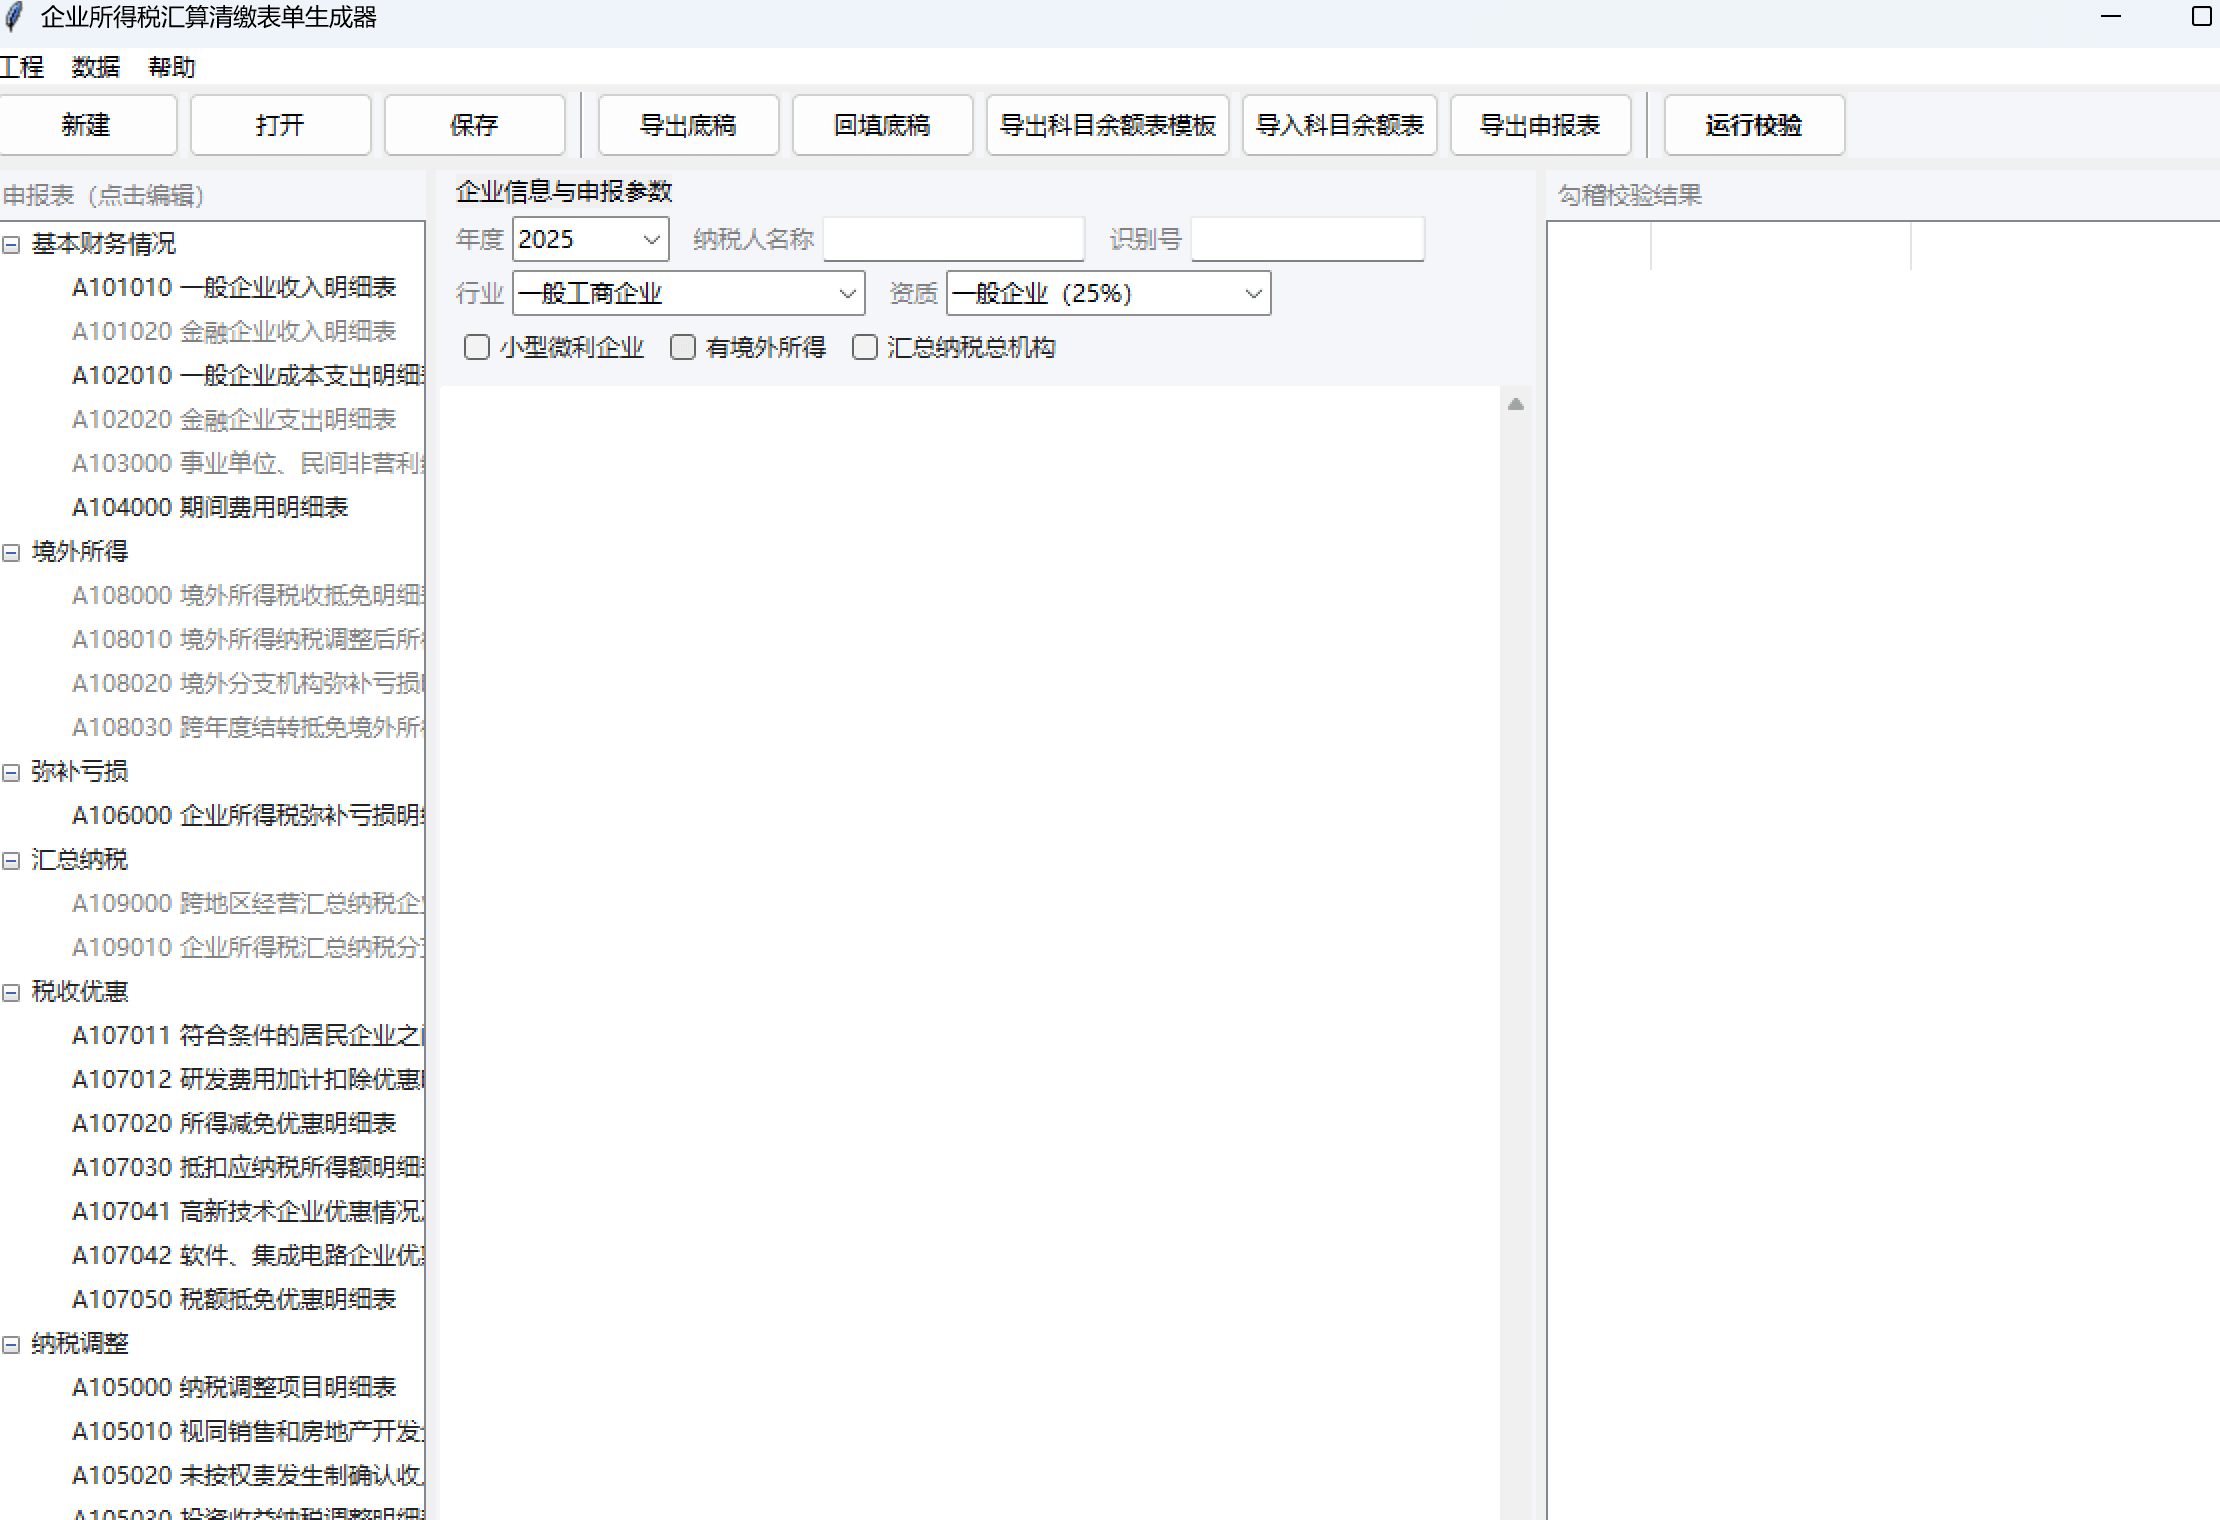Collapse the 纳税调整 tree group
The height and width of the screenshot is (1520, 2220).
point(11,1345)
